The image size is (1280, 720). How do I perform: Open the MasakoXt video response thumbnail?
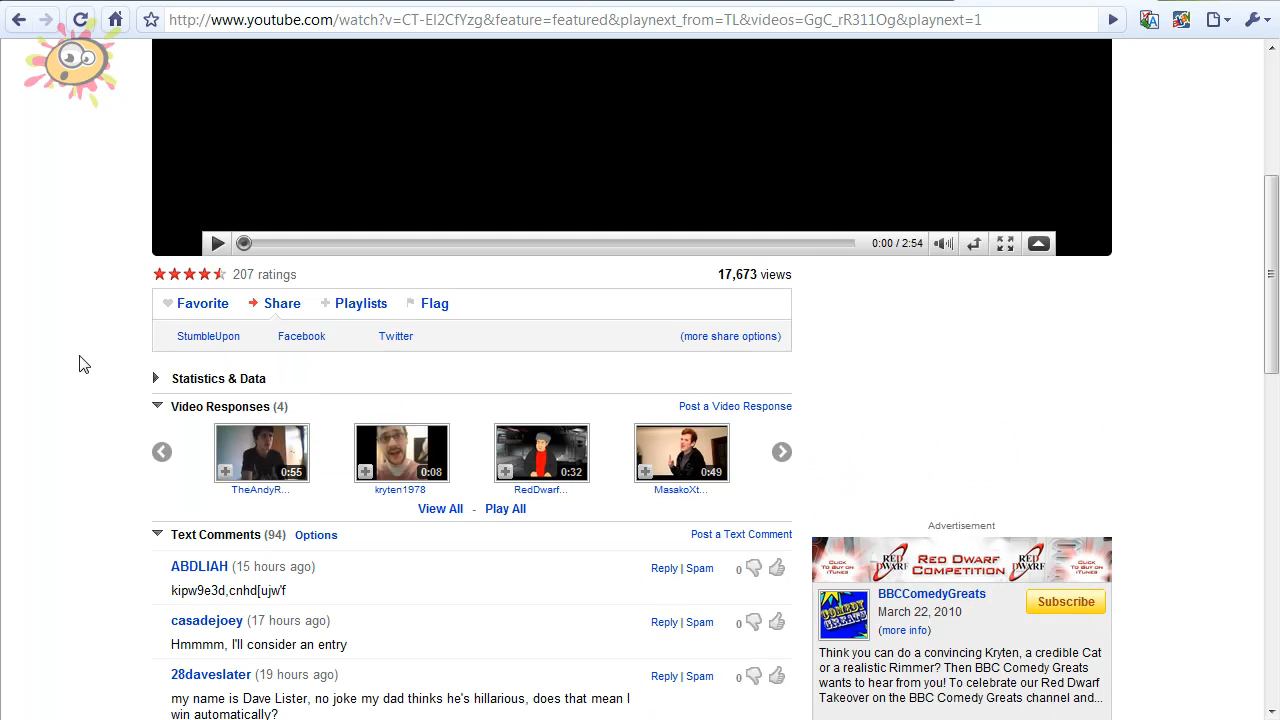click(x=682, y=452)
